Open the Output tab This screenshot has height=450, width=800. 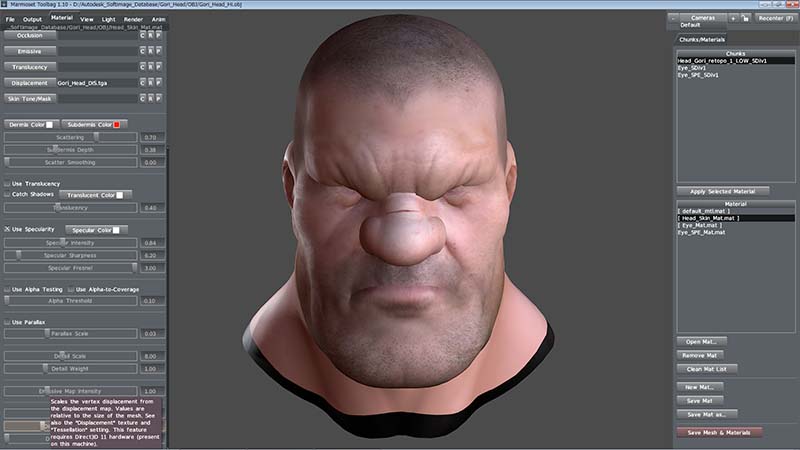[x=32, y=19]
